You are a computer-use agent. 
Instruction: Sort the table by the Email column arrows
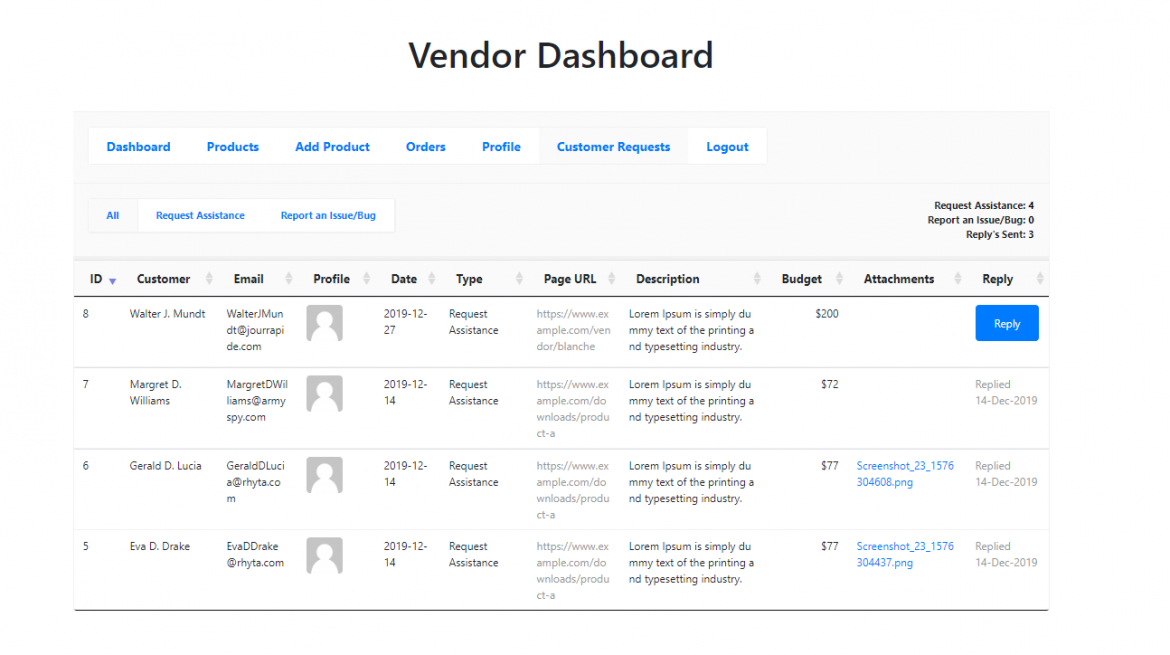pos(288,278)
